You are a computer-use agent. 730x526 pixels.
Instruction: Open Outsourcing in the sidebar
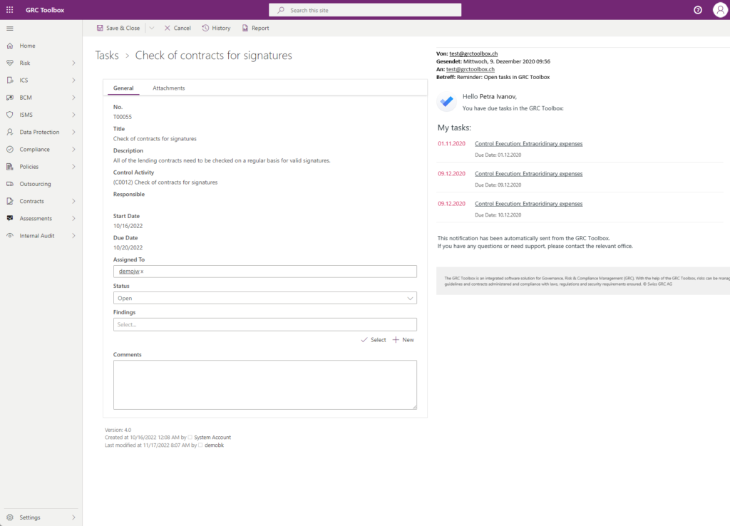[35, 183]
